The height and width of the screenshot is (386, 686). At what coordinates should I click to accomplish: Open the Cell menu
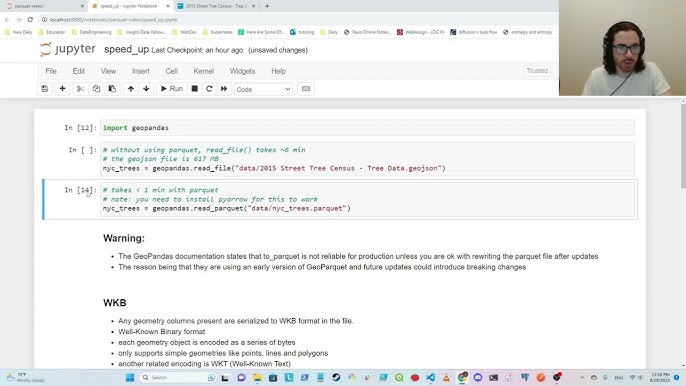[x=172, y=71]
